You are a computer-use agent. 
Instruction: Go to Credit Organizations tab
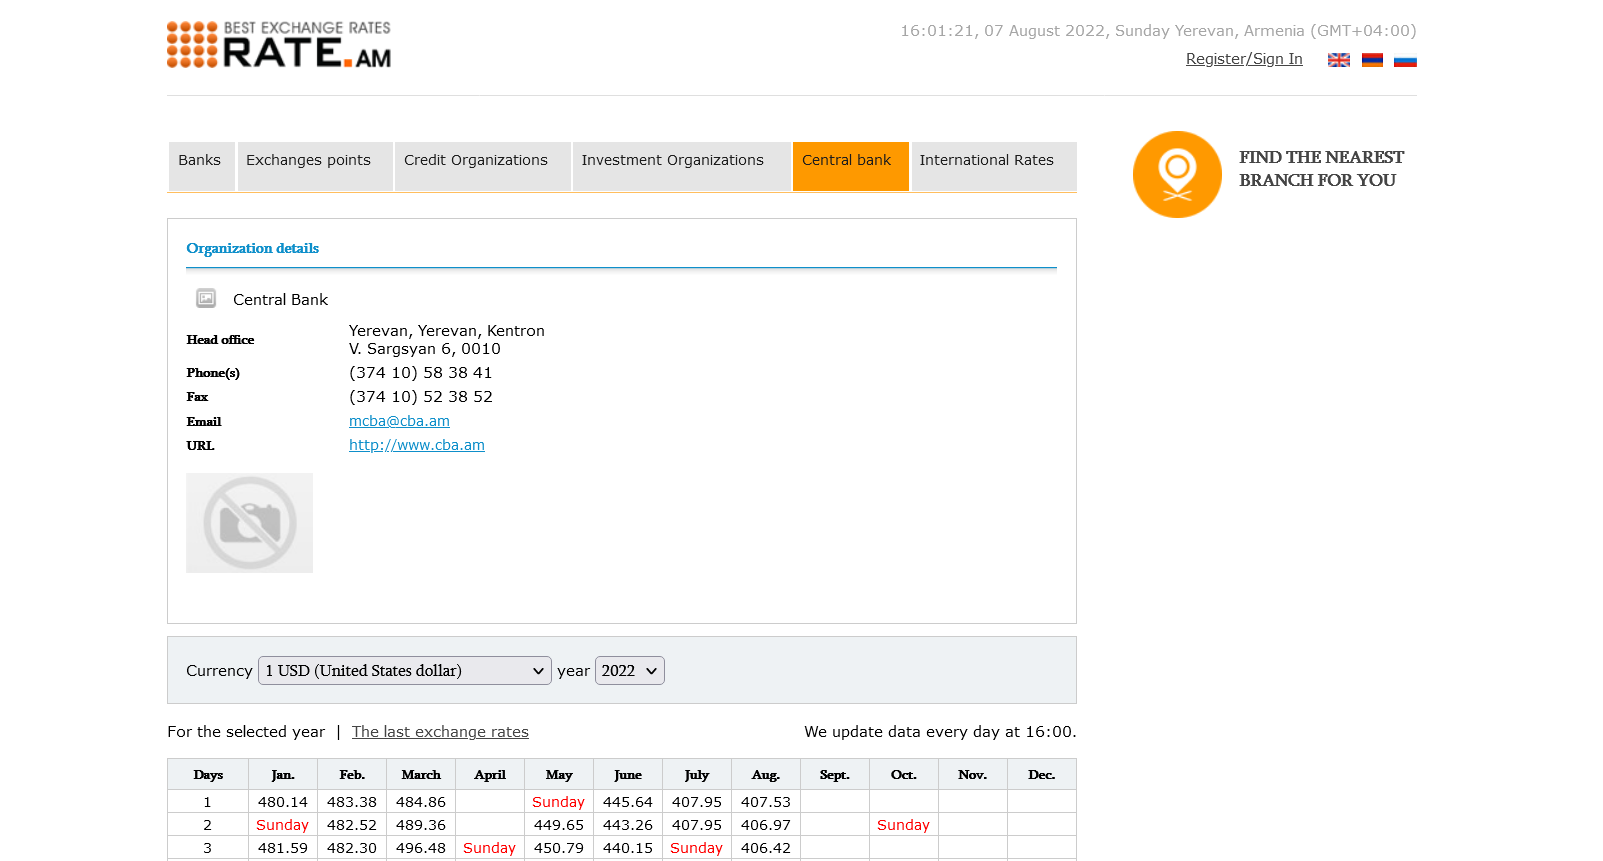476,161
